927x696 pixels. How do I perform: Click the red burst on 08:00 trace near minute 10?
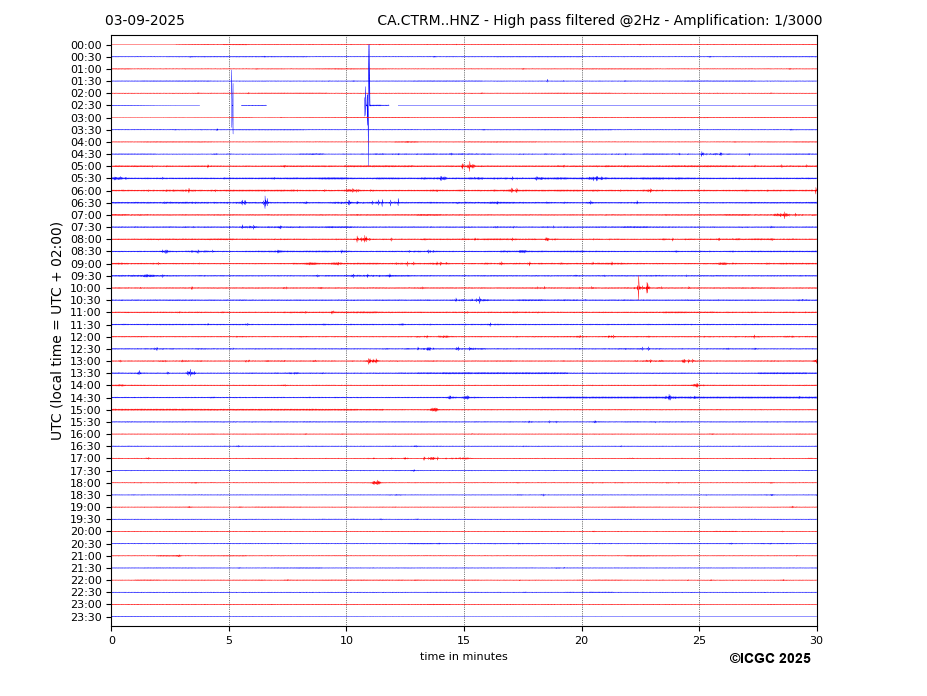[362, 239]
